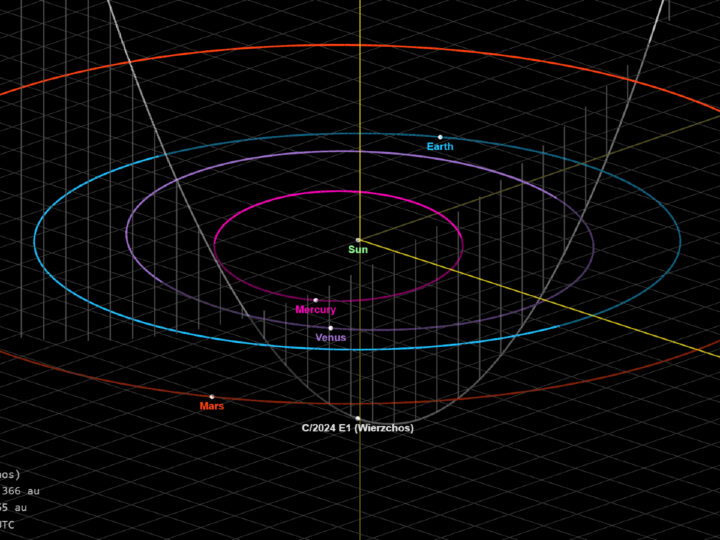The width and height of the screenshot is (720, 540).
Task: Click the au distance readout text
Action: point(20,491)
